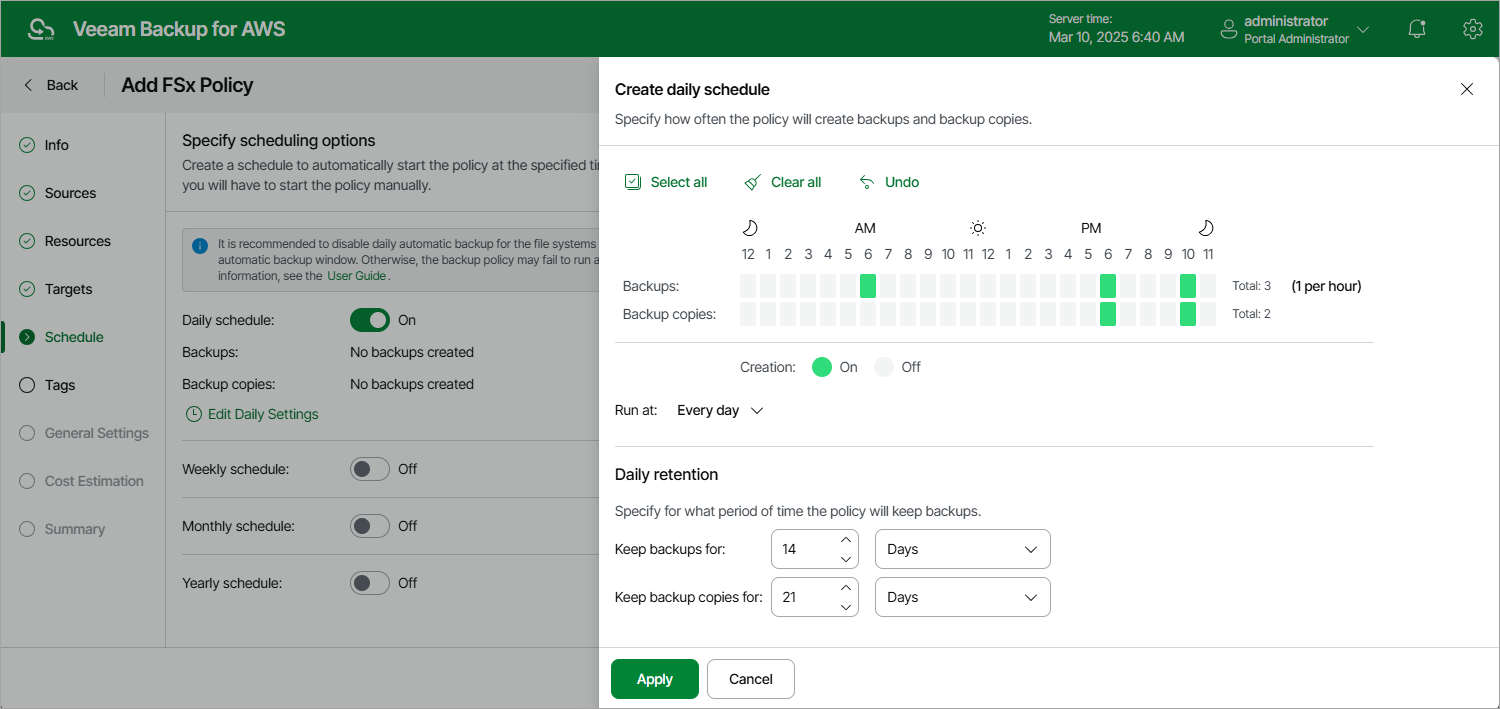This screenshot has width=1500, height=709.
Task: Switch to the Targets wizard step
Action: pos(68,289)
